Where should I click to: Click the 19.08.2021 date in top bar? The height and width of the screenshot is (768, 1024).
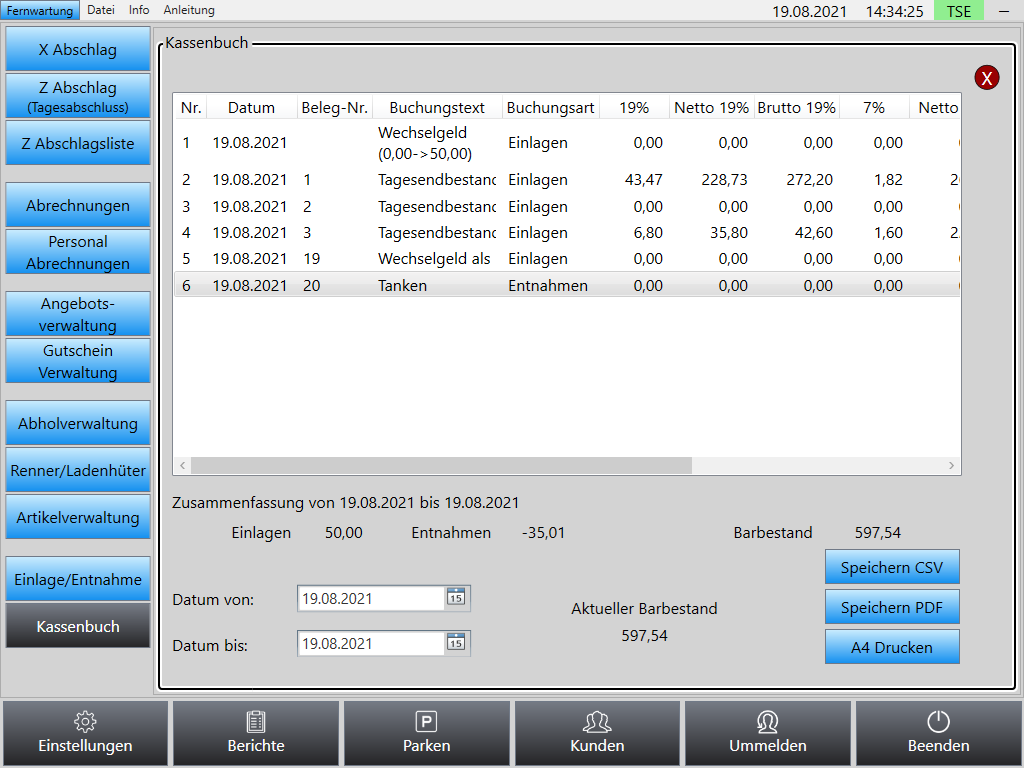[809, 11]
